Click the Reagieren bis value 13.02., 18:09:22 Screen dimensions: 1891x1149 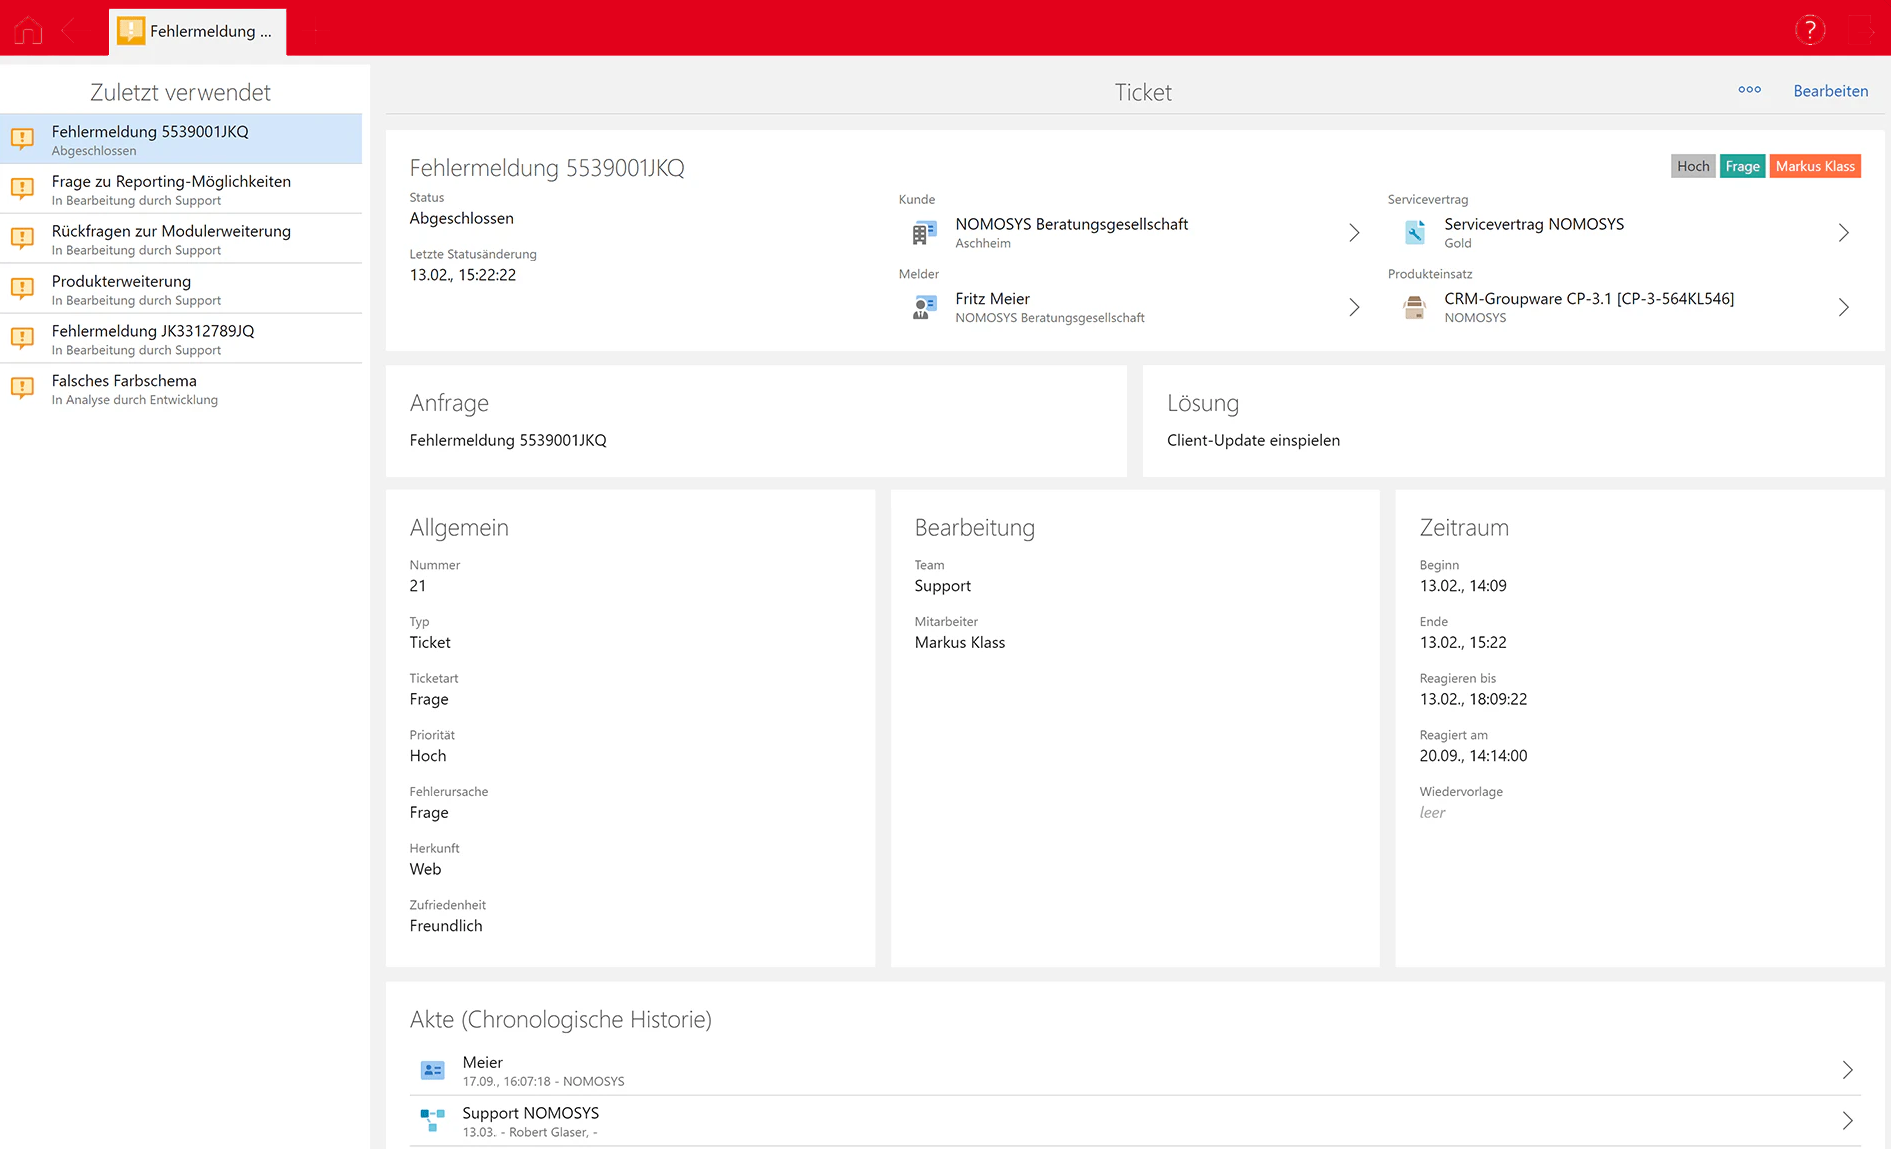(1473, 699)
